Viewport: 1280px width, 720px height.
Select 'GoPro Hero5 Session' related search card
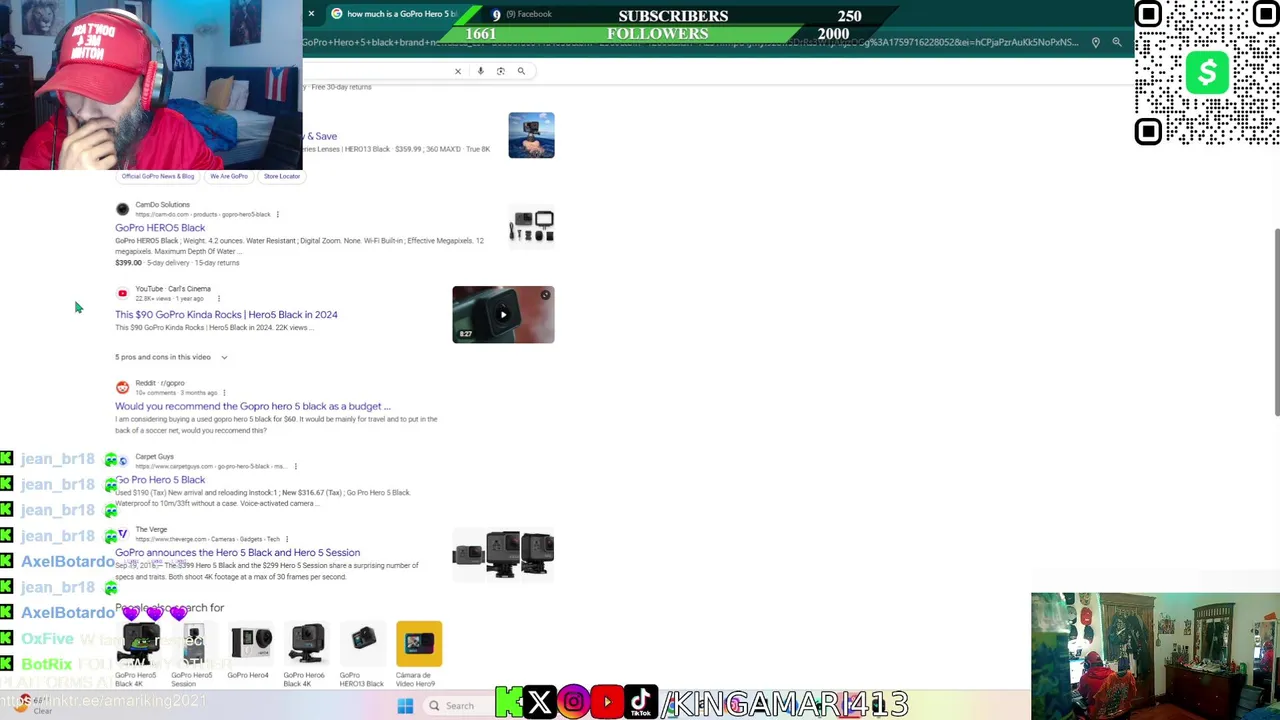point(192,654)
